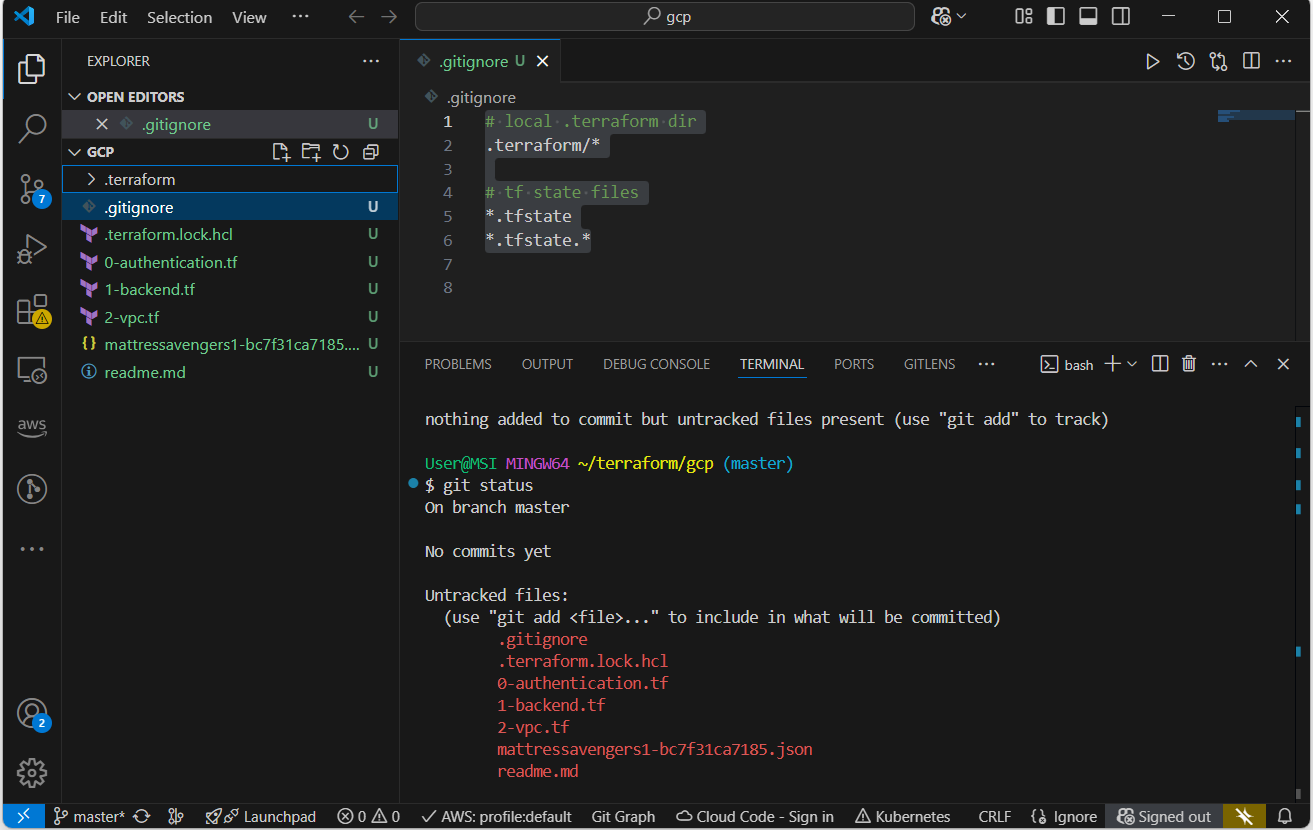The height and width of the screenshot is (830, 1313).
Task: Toggle the secondary side bar layout button
Action: pos(1121,17)
